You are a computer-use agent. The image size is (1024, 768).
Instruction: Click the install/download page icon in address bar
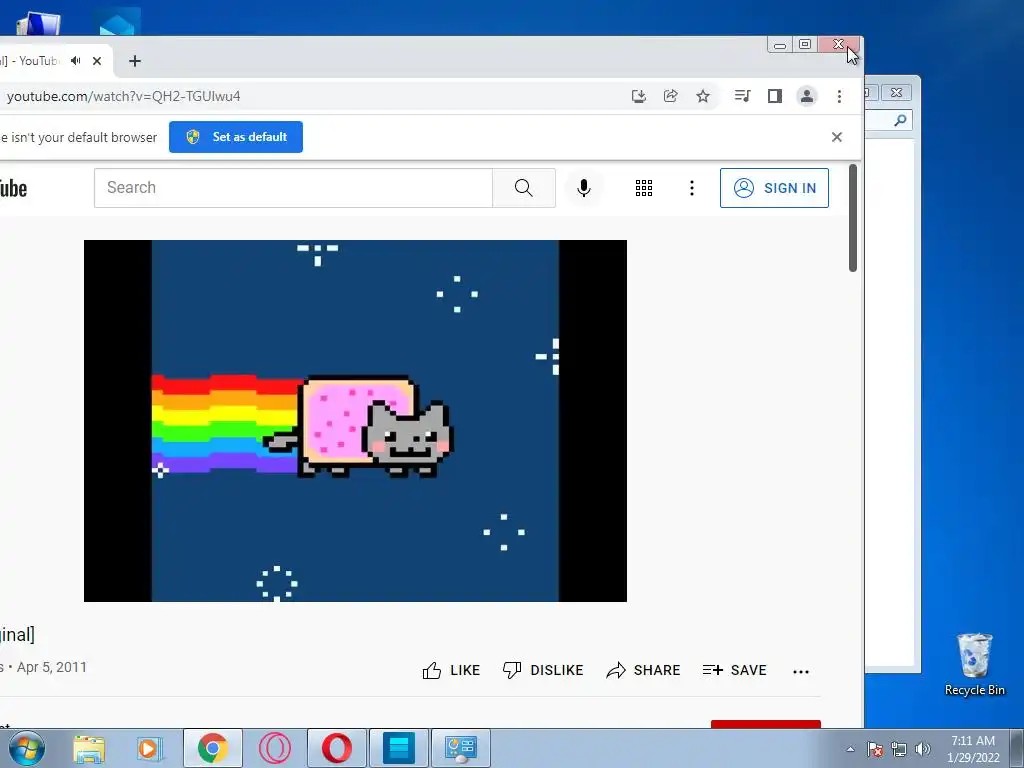pyautogui.click(x=639, y=96)
